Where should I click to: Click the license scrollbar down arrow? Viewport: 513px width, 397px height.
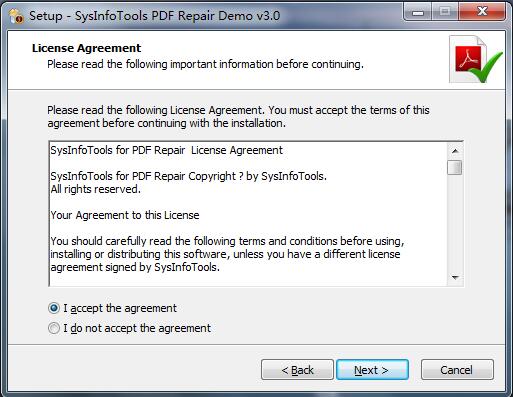click(x=455, y=277)
